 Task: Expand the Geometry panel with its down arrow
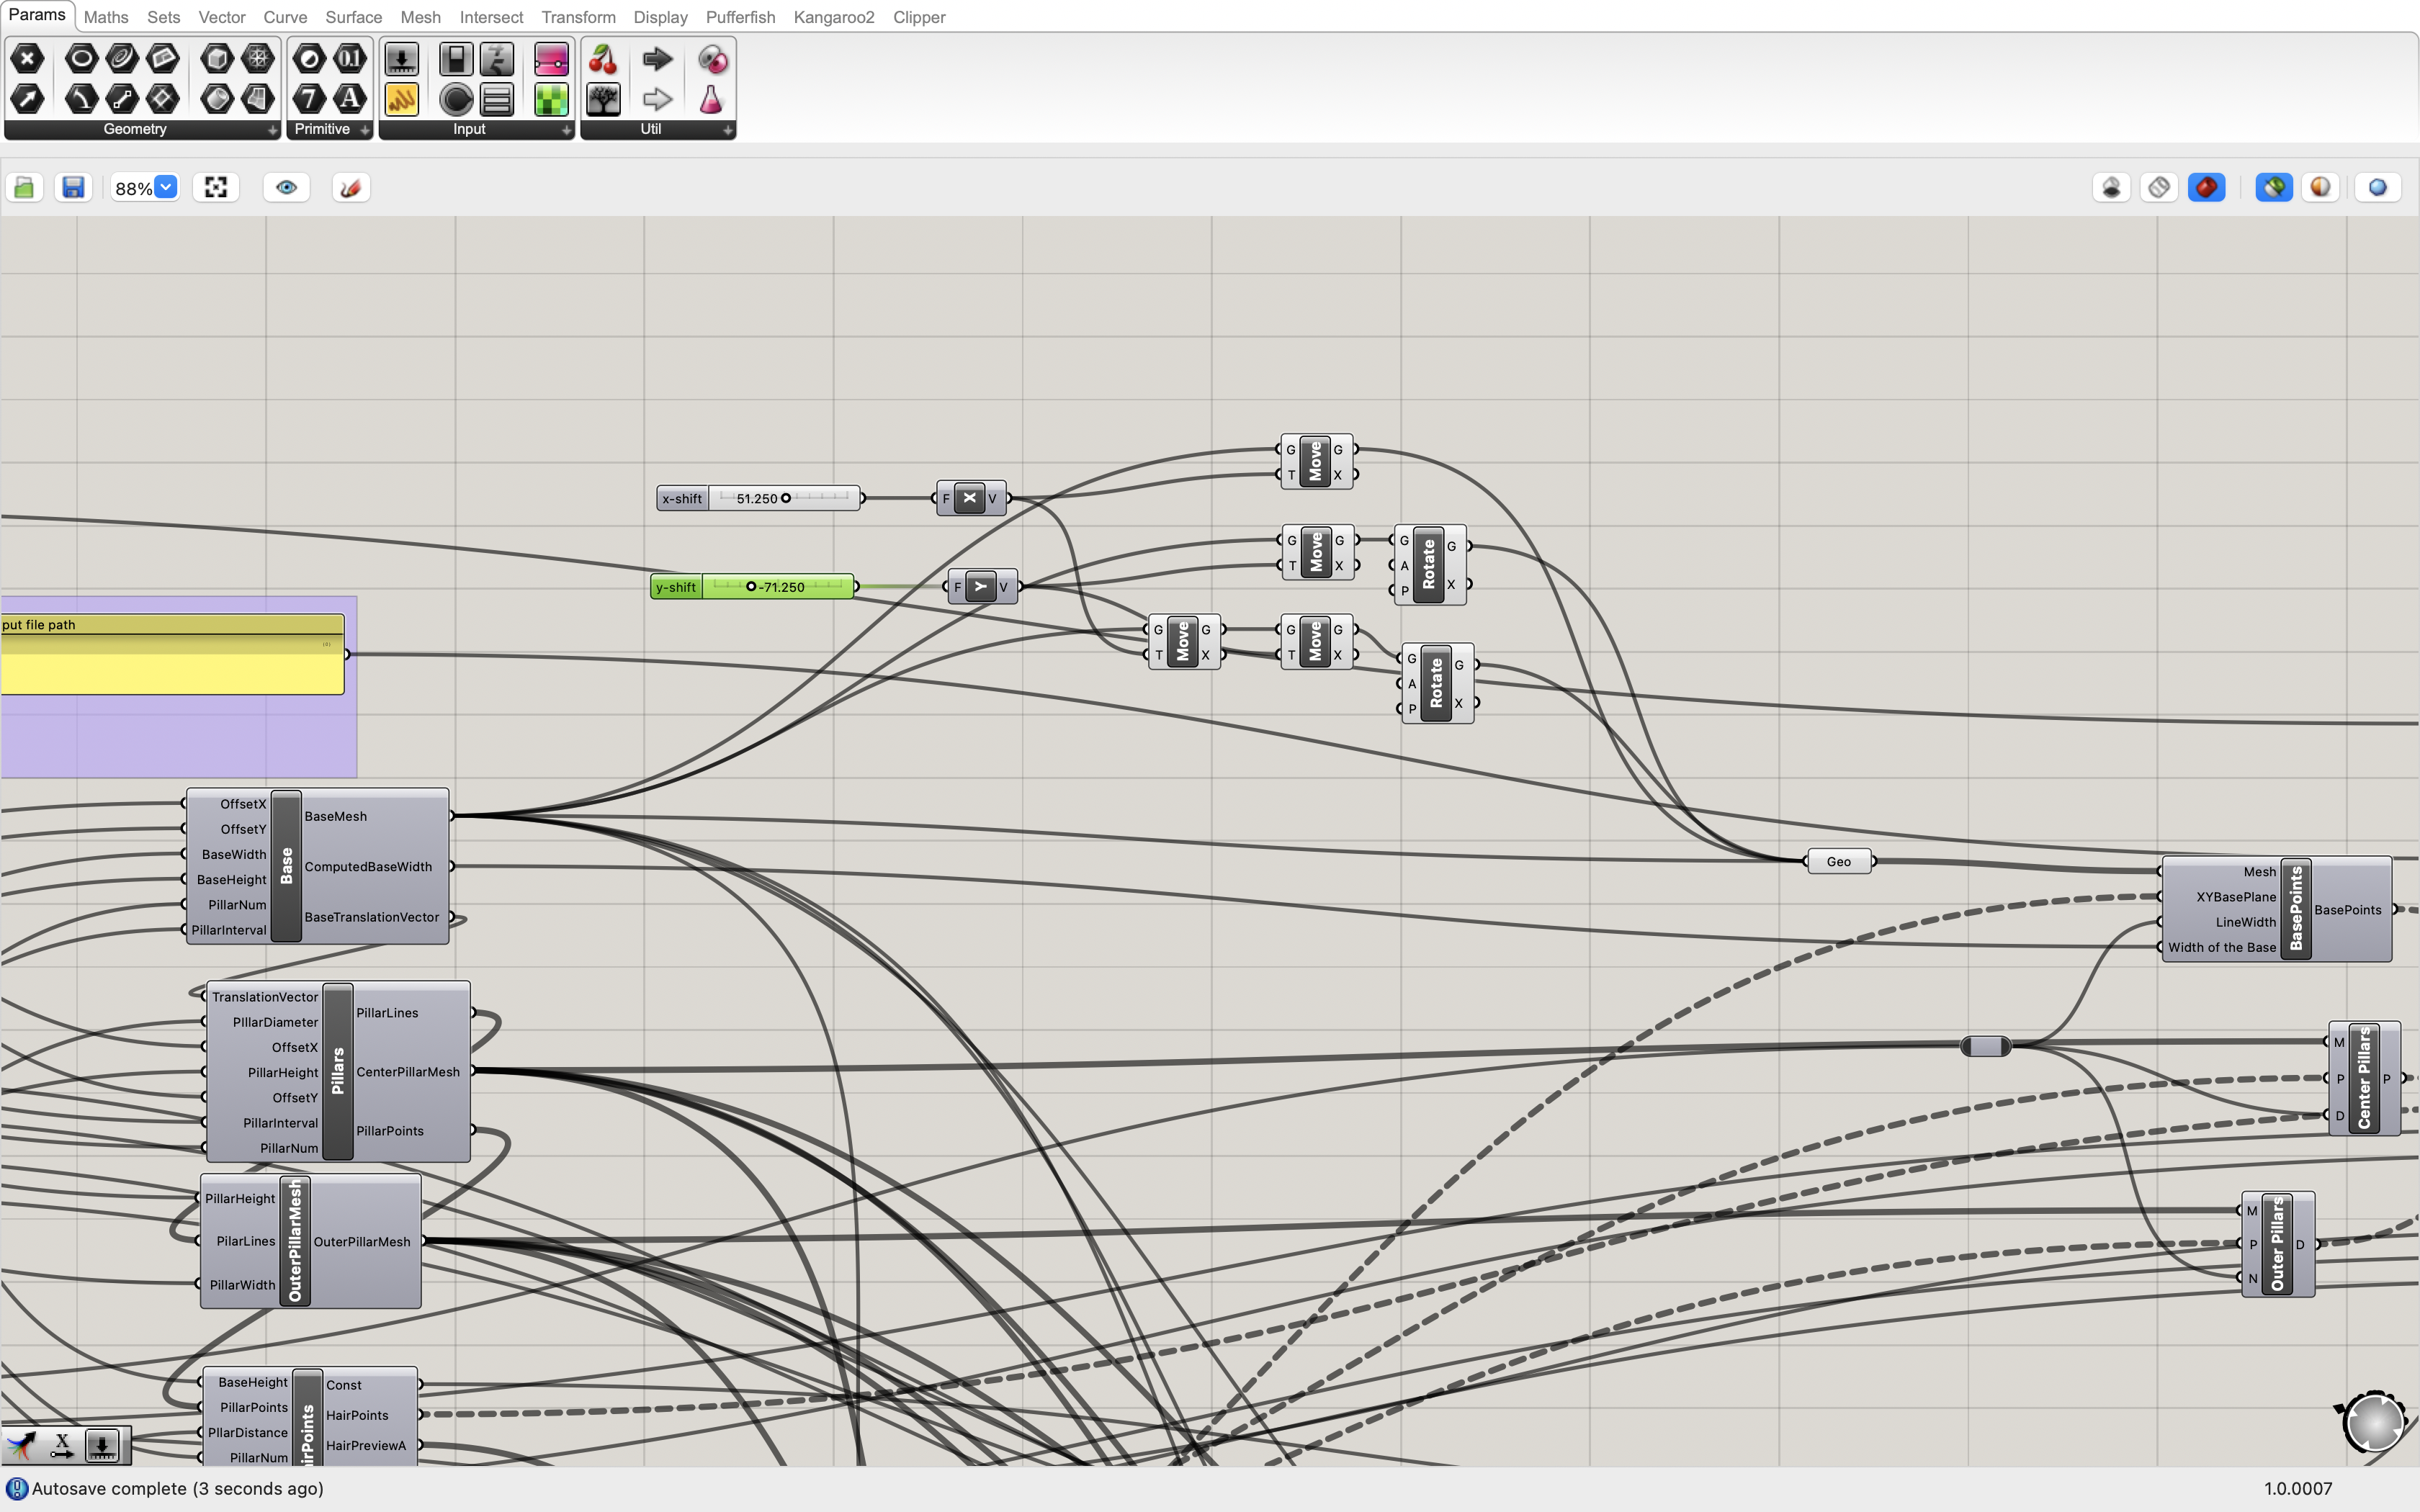point(273,130)
